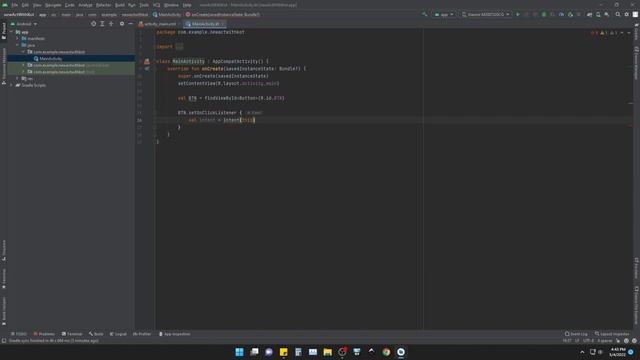Viewport: 640px width, 360px height.
Task: Click the onCreate breadcrumb item
Action: pos(222,14)
